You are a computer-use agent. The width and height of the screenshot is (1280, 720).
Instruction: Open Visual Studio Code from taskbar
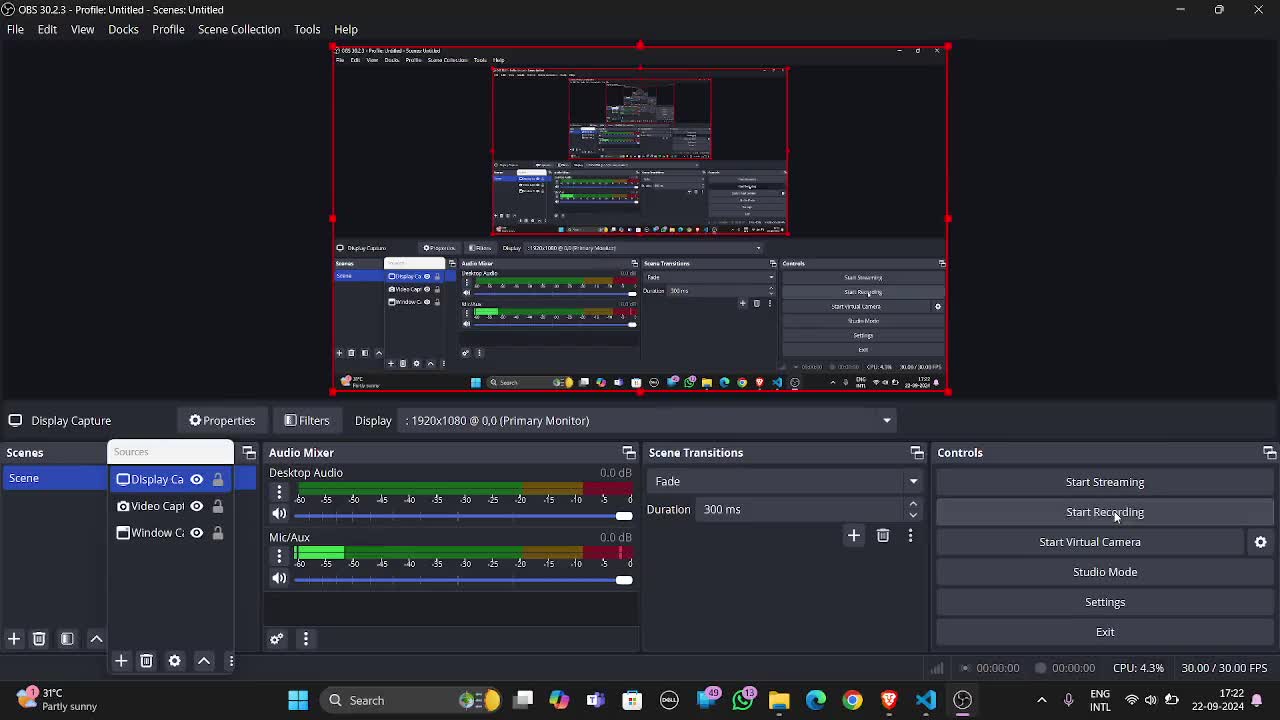pos(926,700)
